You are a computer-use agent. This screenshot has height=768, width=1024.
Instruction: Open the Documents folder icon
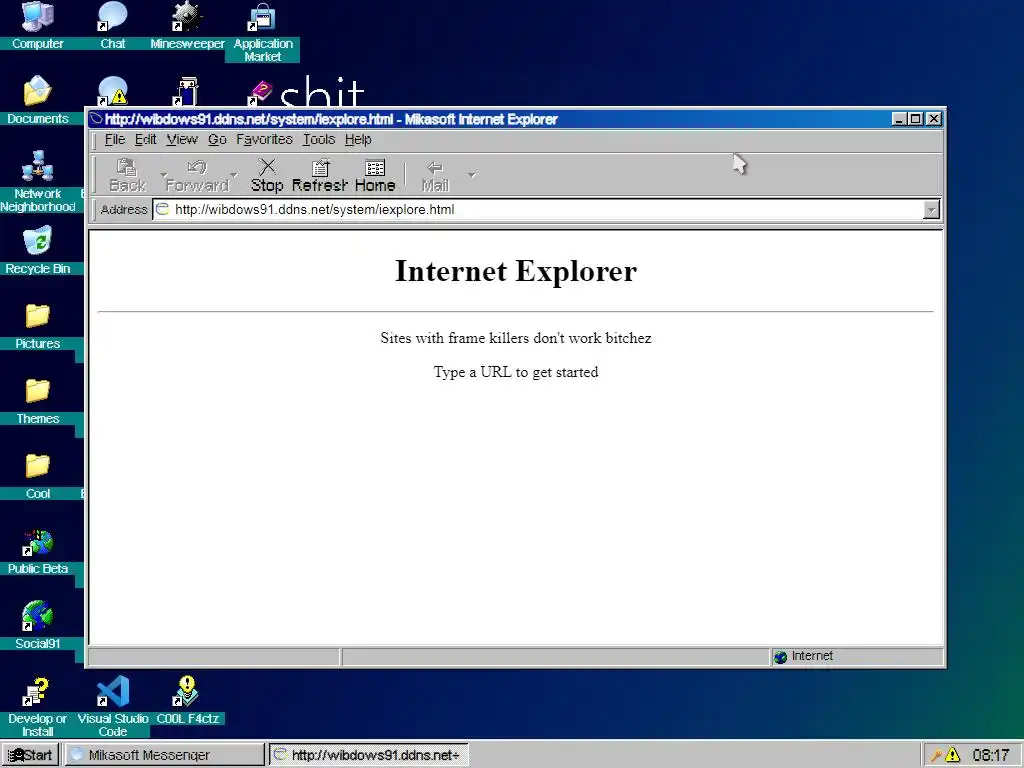pyautogui.click(x=37, y=101)
